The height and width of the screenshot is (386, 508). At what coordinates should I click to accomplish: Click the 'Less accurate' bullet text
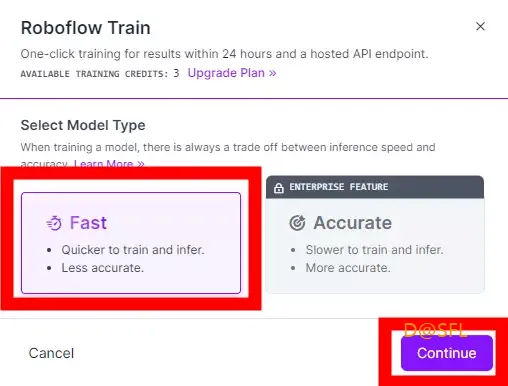click(103, 268)
